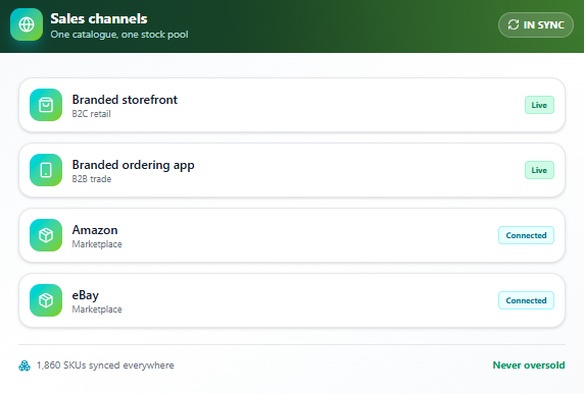This screenshot has width=584, height=394.
Task: Click the Connected badge on Amazon
Action: click(526, 235)
